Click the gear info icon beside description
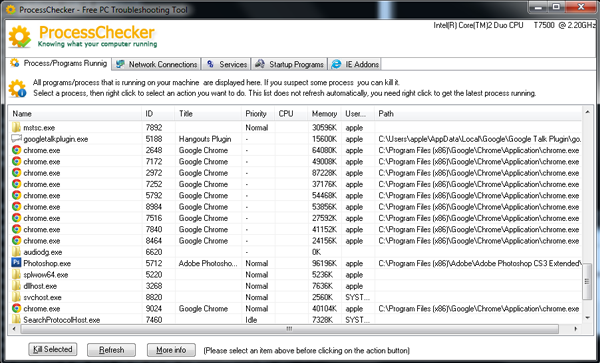The width and height of the screenshot is (600, 363). click(17, 88)
